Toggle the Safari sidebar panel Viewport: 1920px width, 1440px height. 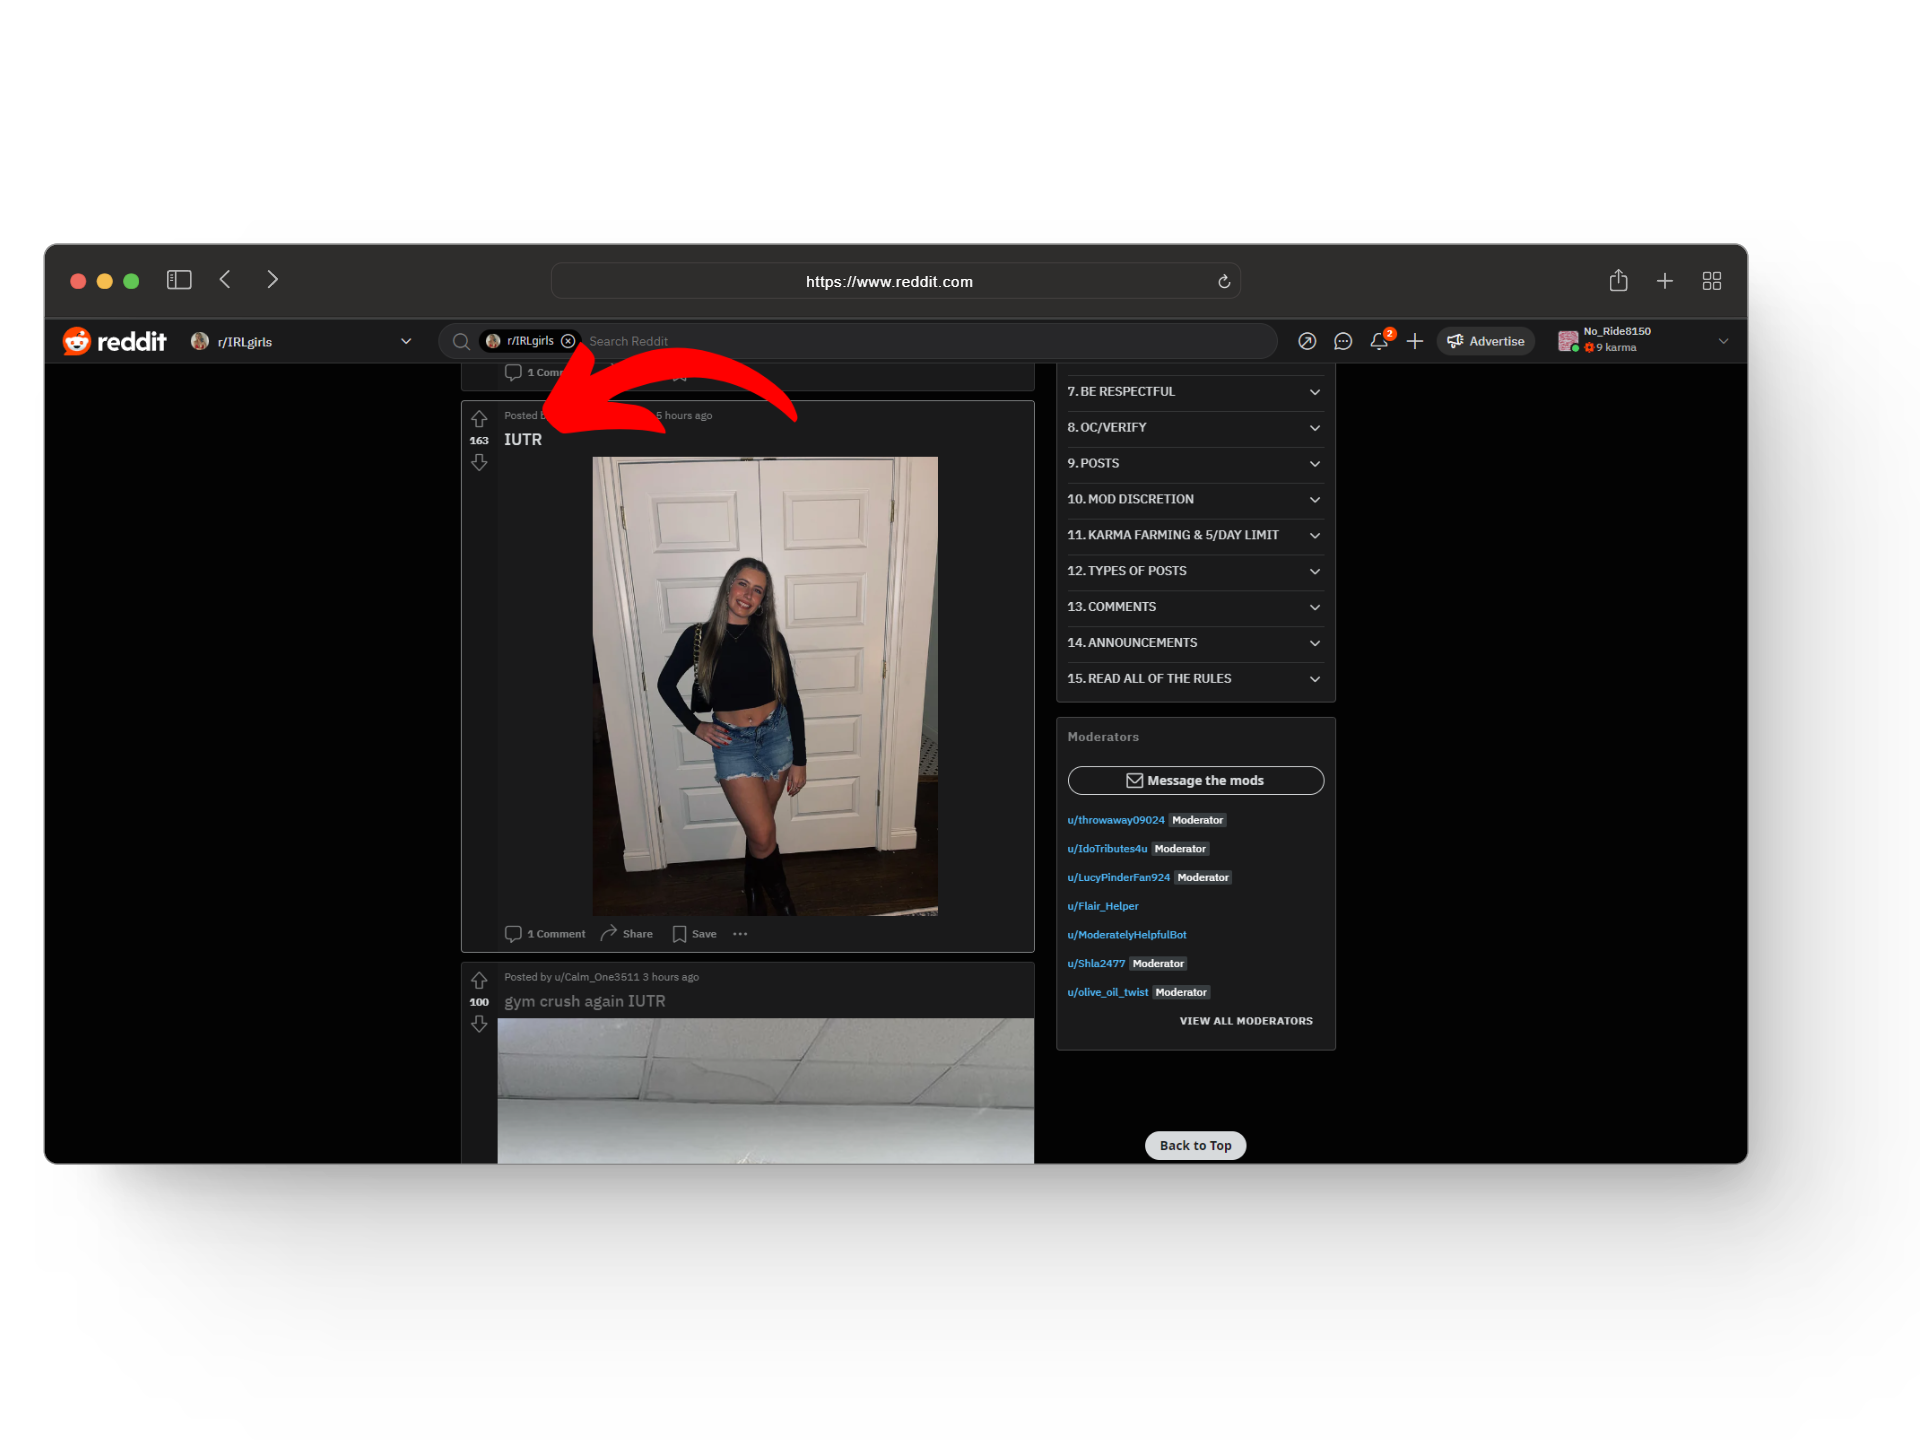pyautogui.click(x=179, y=280)
